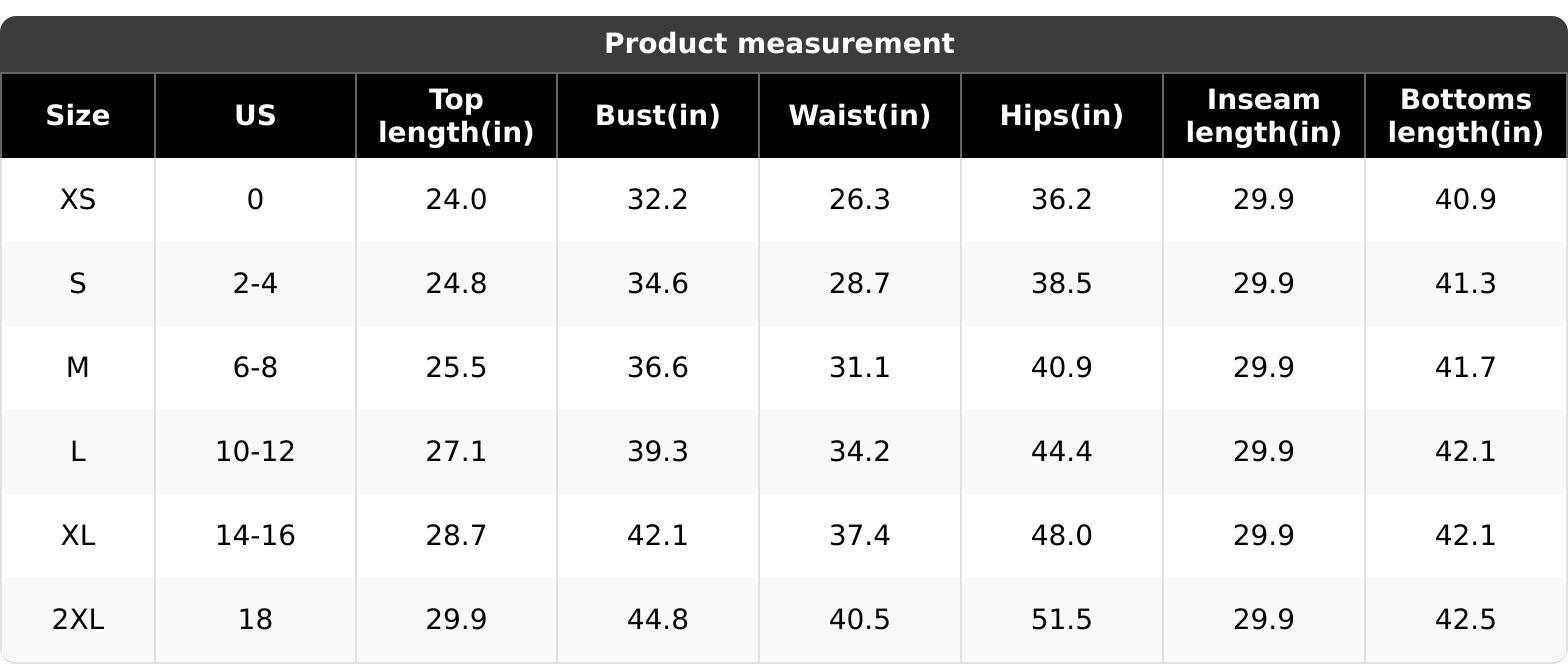Select the Bottoms length(in) header

[x=1465, y=116]
